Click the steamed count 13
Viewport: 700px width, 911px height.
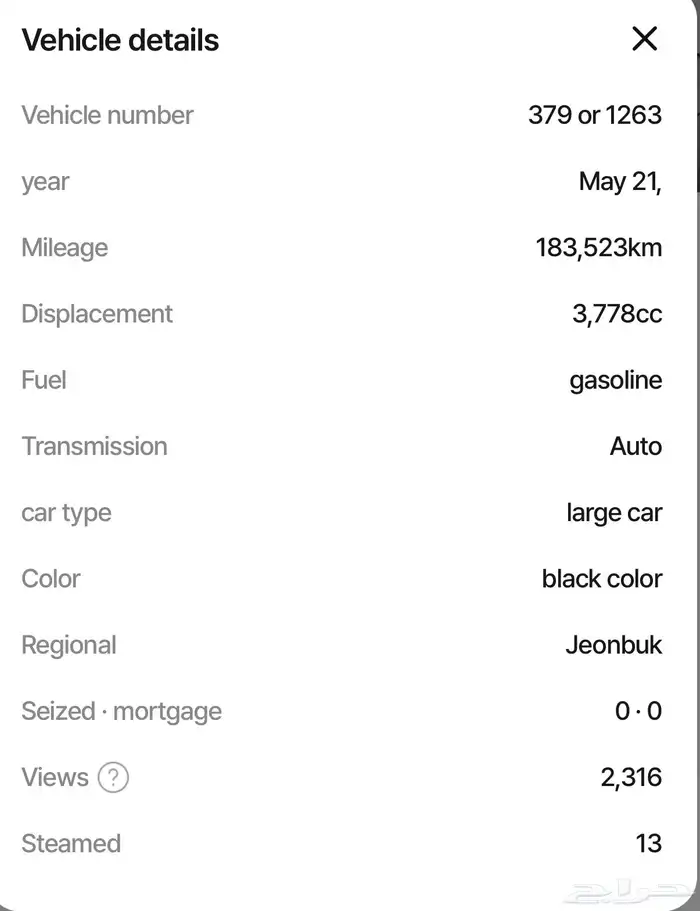tap(649, 844)
